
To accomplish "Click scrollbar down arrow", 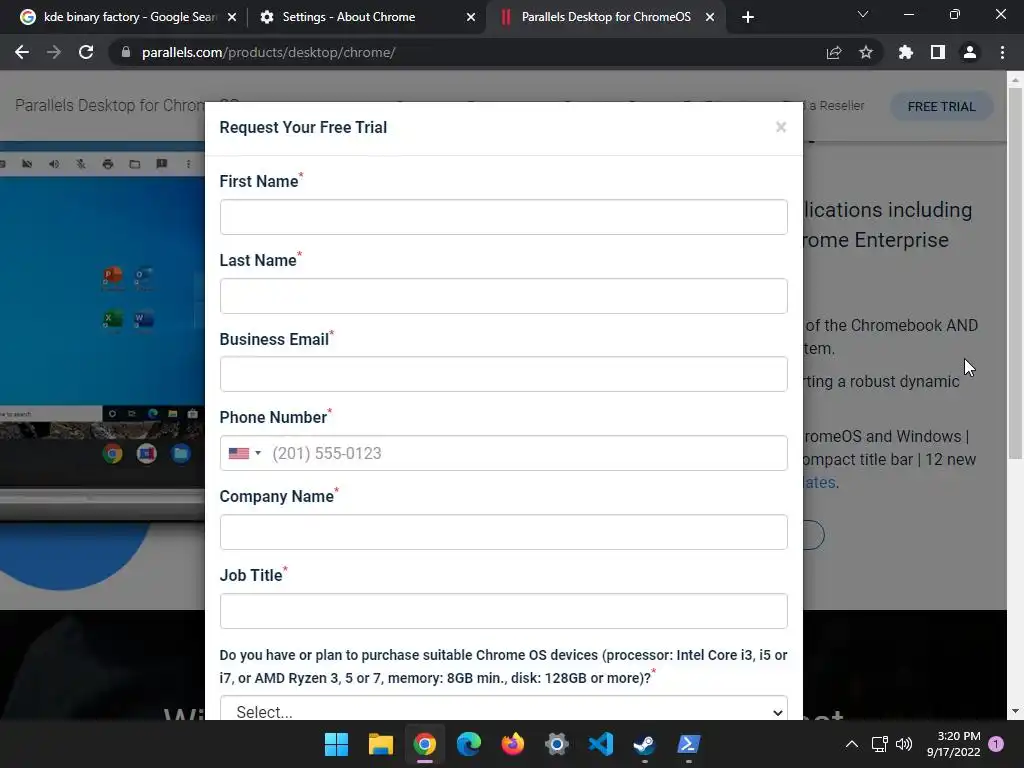I will (1015, 711).
